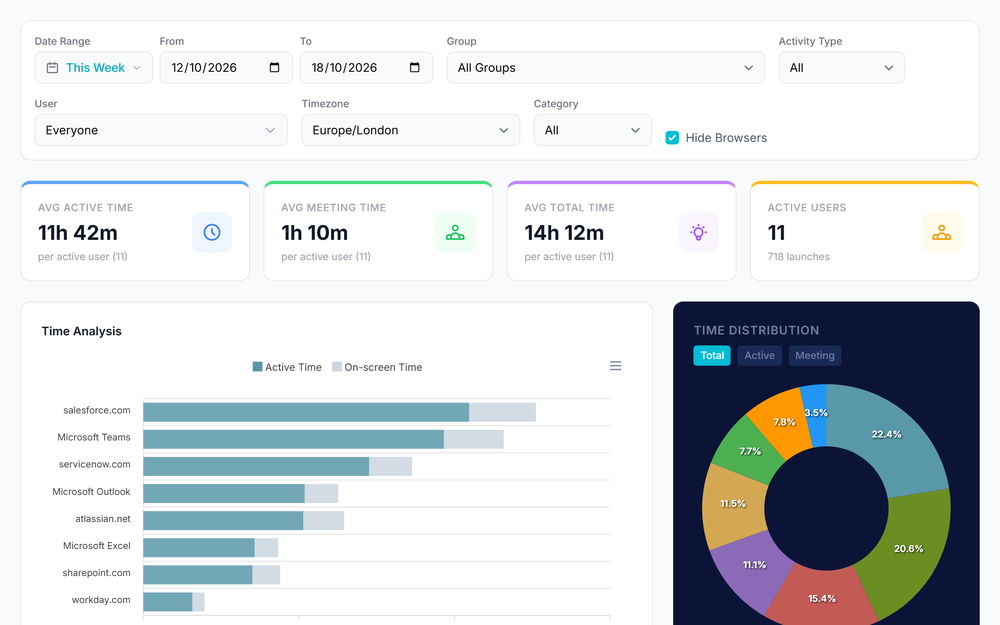The image size is (1000, 625).
Task: Click the 1h 10m average meeting time value
Action: tap(314, 233)
